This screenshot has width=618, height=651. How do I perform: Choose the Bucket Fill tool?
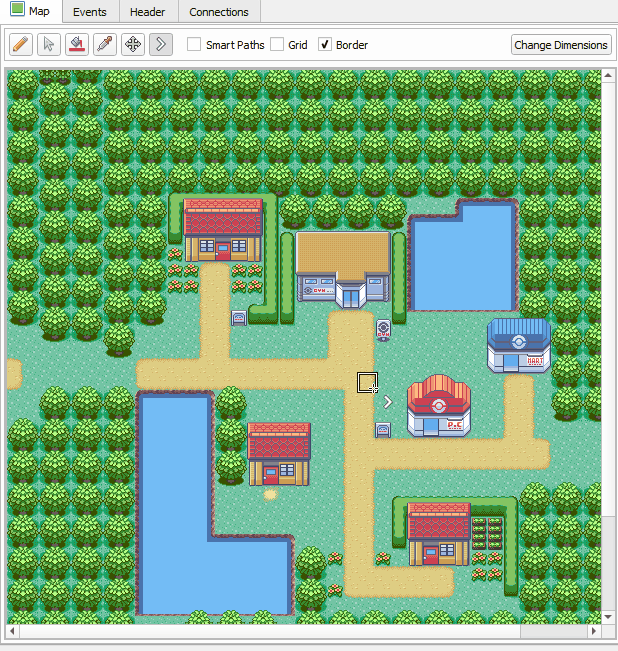click(77, 44)
